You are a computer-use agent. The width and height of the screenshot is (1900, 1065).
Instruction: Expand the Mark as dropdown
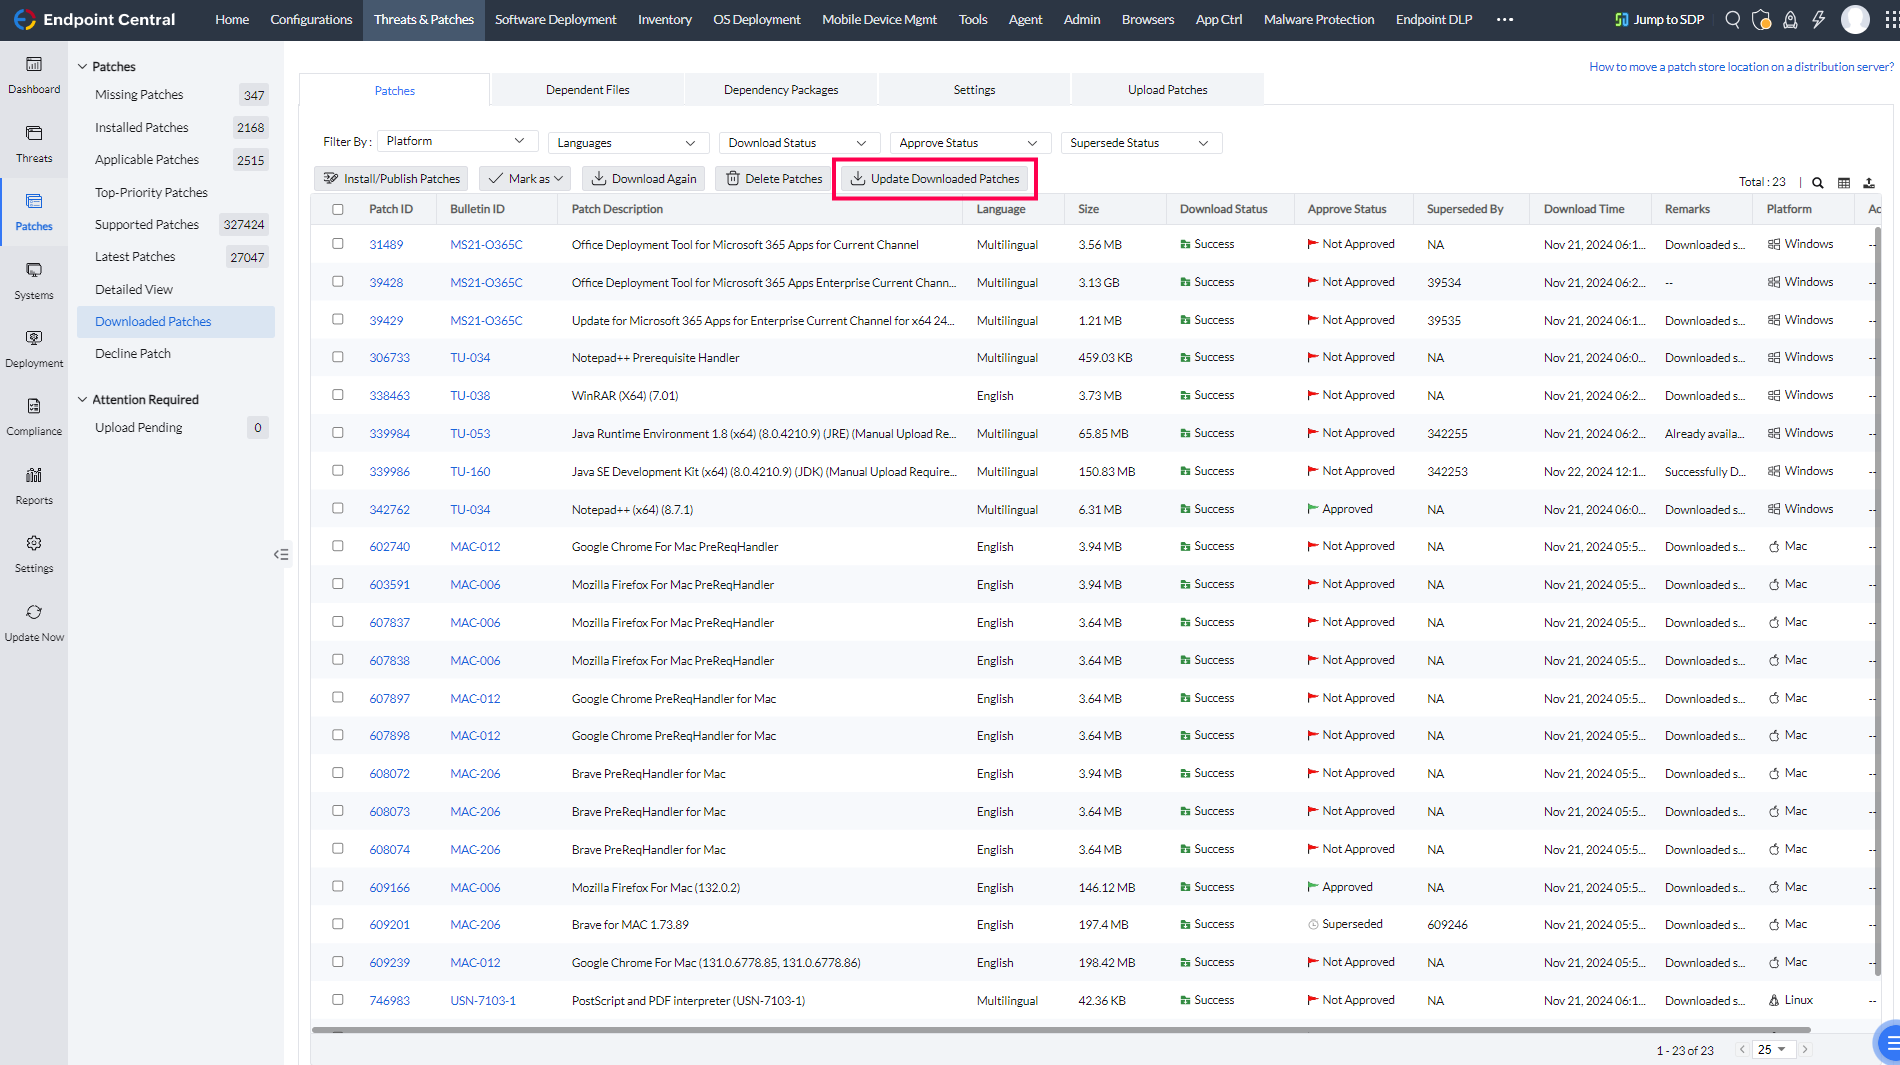pyautogui.click(x=525, y=179)
